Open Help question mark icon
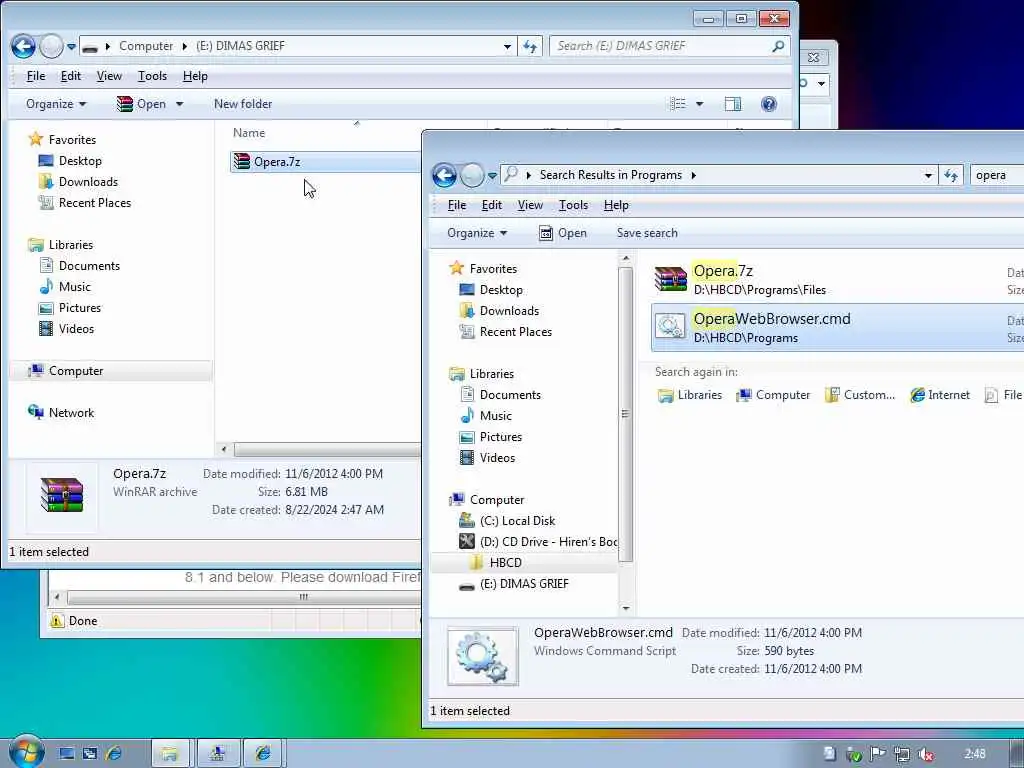This screenshot has width=1024, height=768. 769,104
